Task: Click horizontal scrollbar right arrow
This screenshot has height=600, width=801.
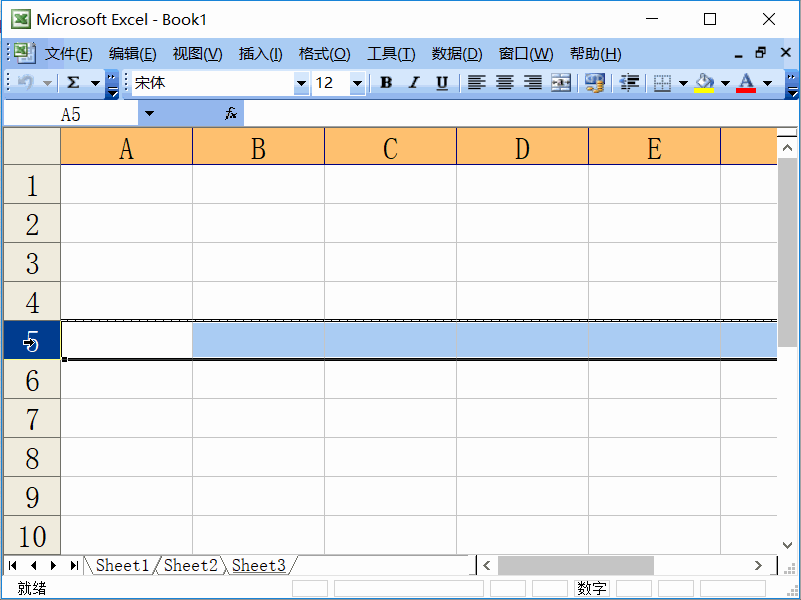Action: (x=758, y=565)
